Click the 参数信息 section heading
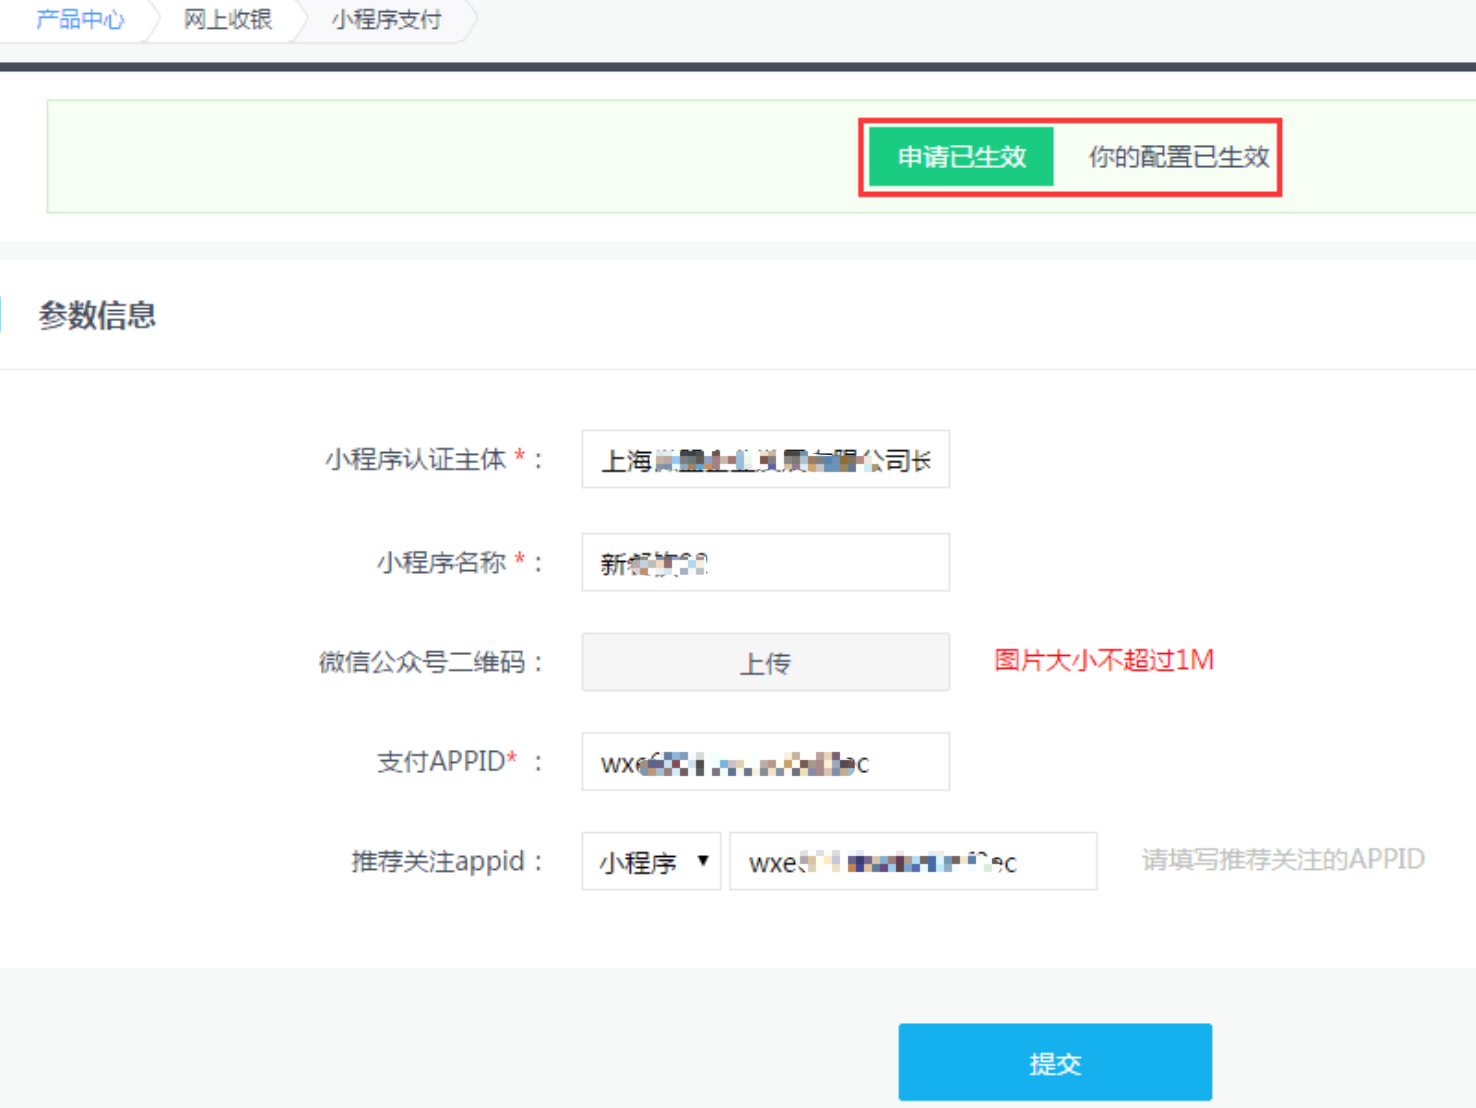1476x1108 pixels. coord(97,316)
